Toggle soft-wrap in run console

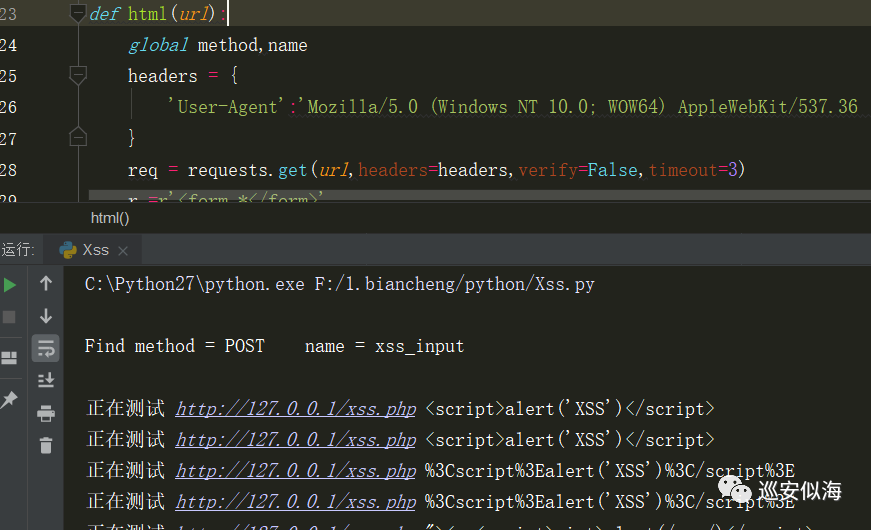coord(46,348)
